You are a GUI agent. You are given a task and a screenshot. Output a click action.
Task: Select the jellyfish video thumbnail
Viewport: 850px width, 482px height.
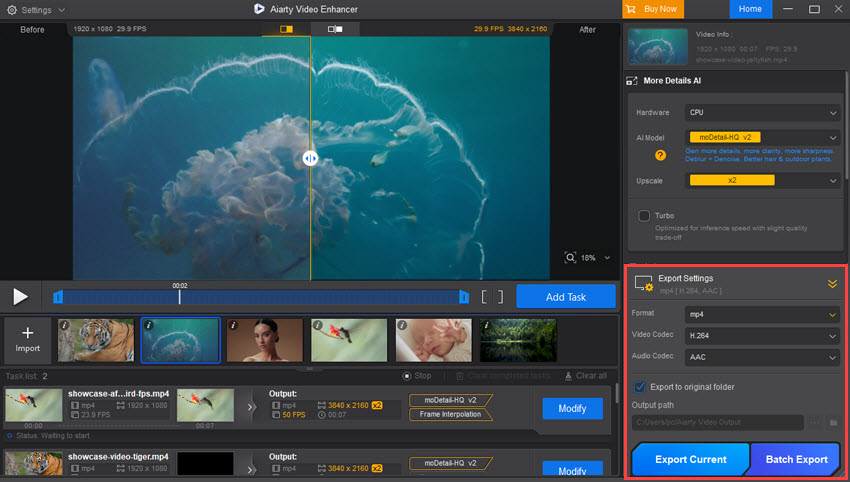[181, 340]
